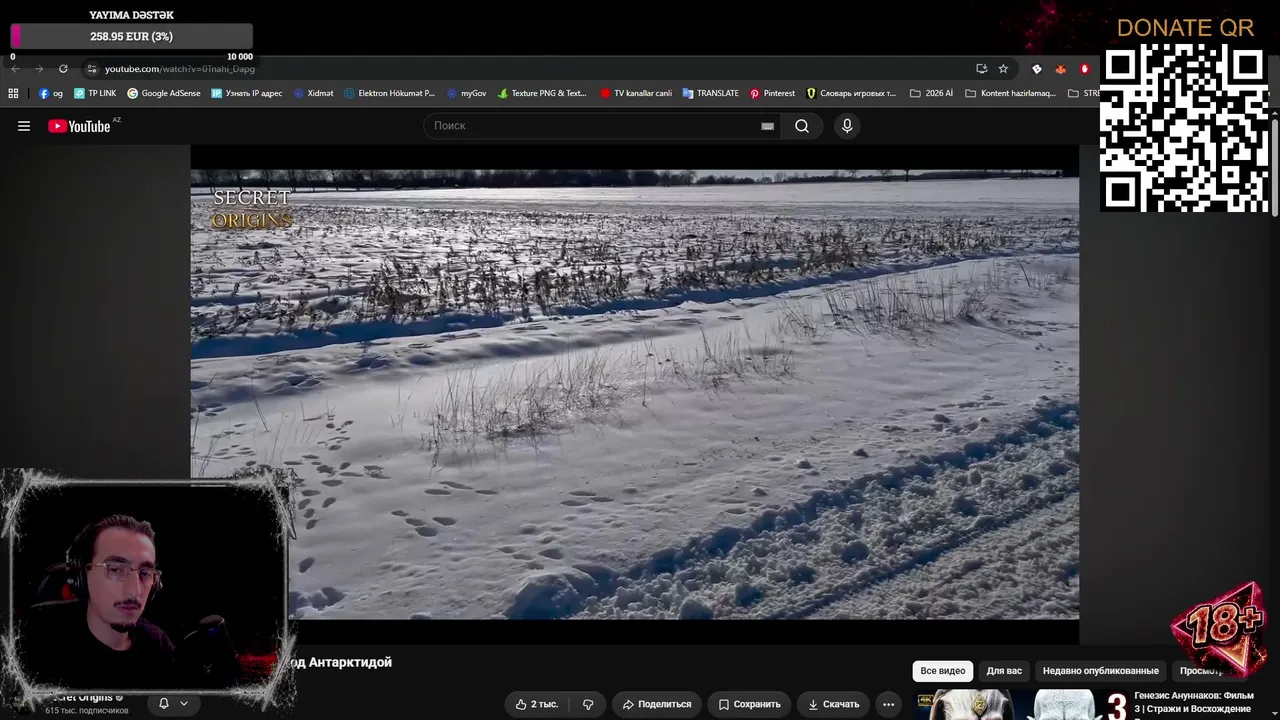
Task: Open the Генезис Ануннаков video thumbnail
Action: (x=1022, y=705)
